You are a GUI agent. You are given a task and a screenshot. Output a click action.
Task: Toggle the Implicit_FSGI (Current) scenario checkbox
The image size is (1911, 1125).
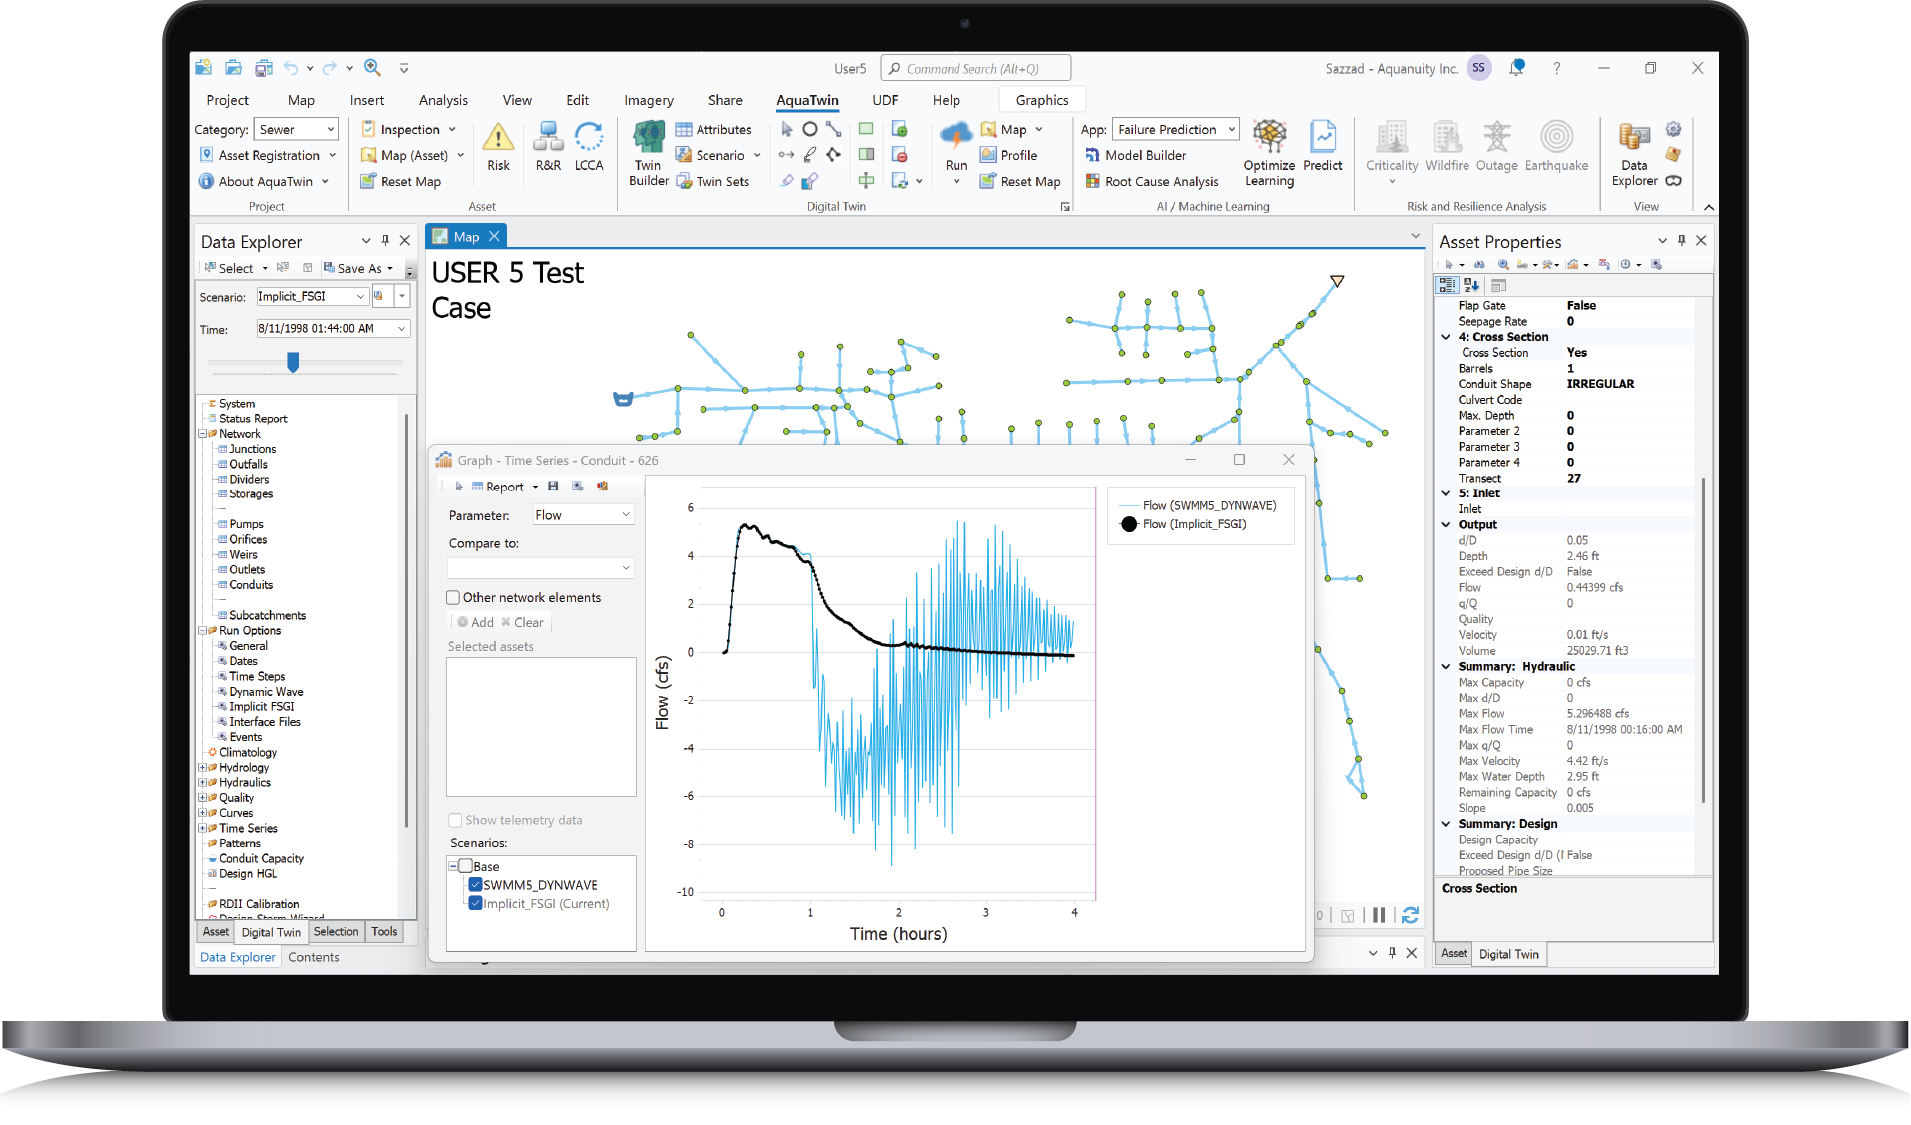tap(476, 903)
